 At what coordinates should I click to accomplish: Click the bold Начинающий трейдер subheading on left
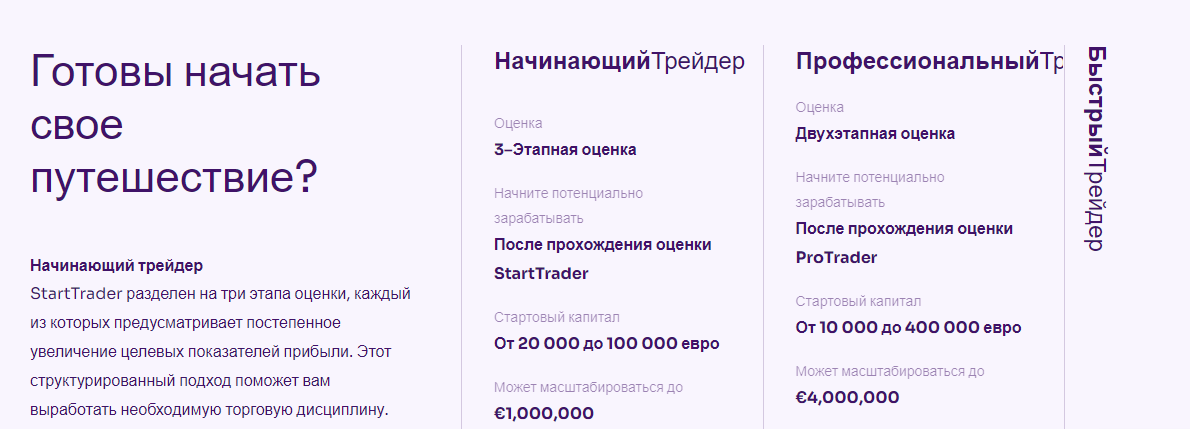(116, 266)
